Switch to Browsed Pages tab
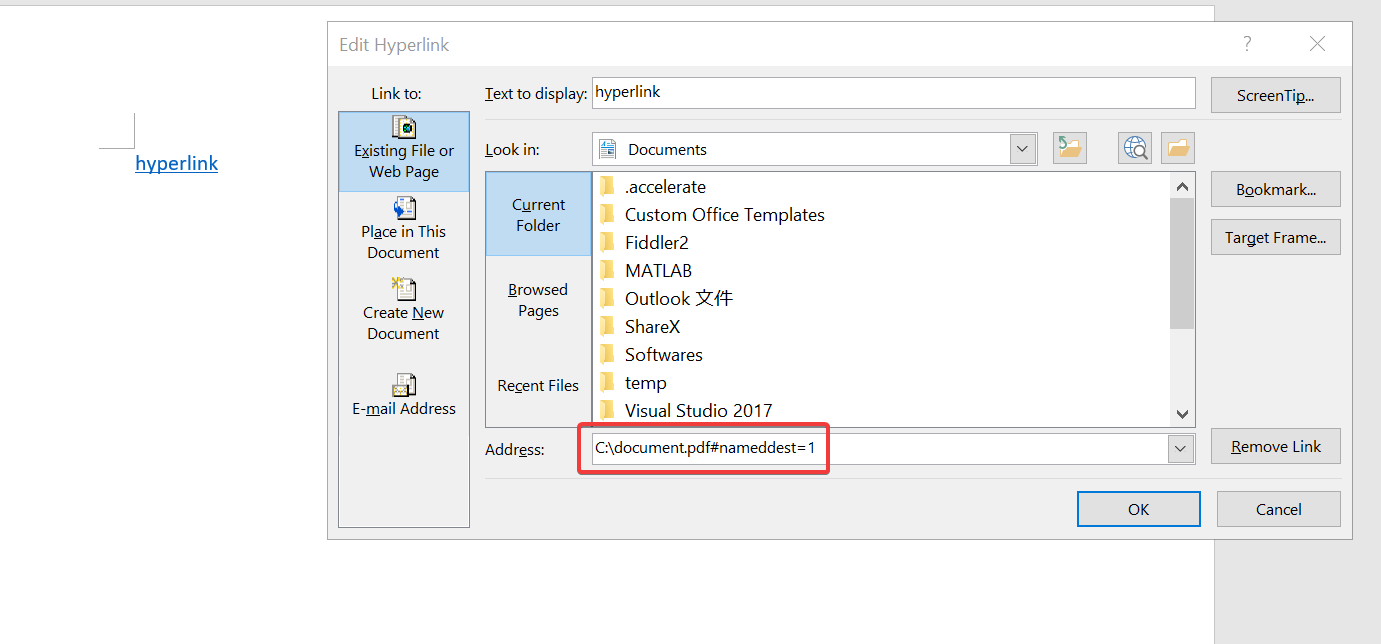1381x644 pixels. click(538, 300)
